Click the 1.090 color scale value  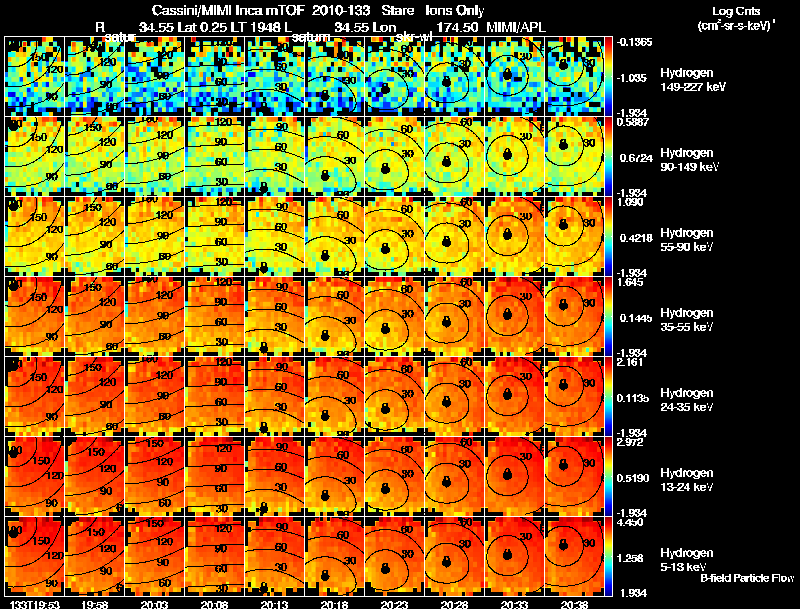pyautogui.click(x=630, y=202)
